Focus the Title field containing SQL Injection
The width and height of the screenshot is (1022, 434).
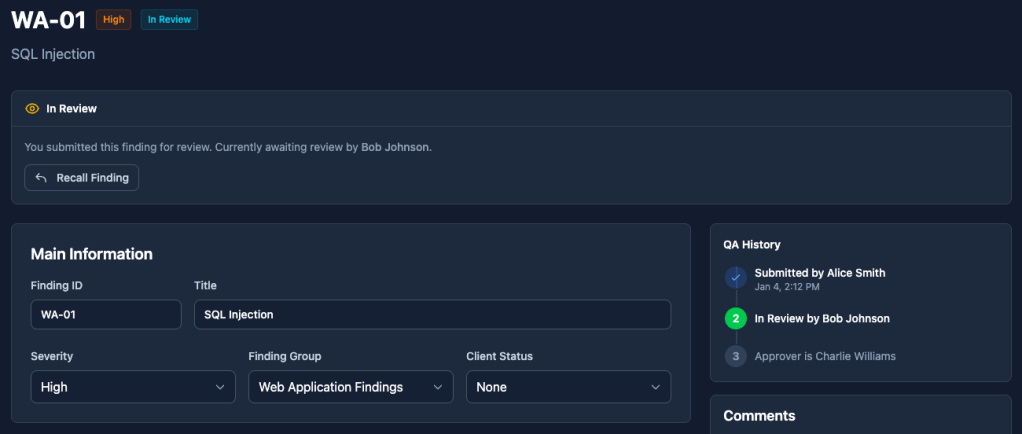click(432, 314)
